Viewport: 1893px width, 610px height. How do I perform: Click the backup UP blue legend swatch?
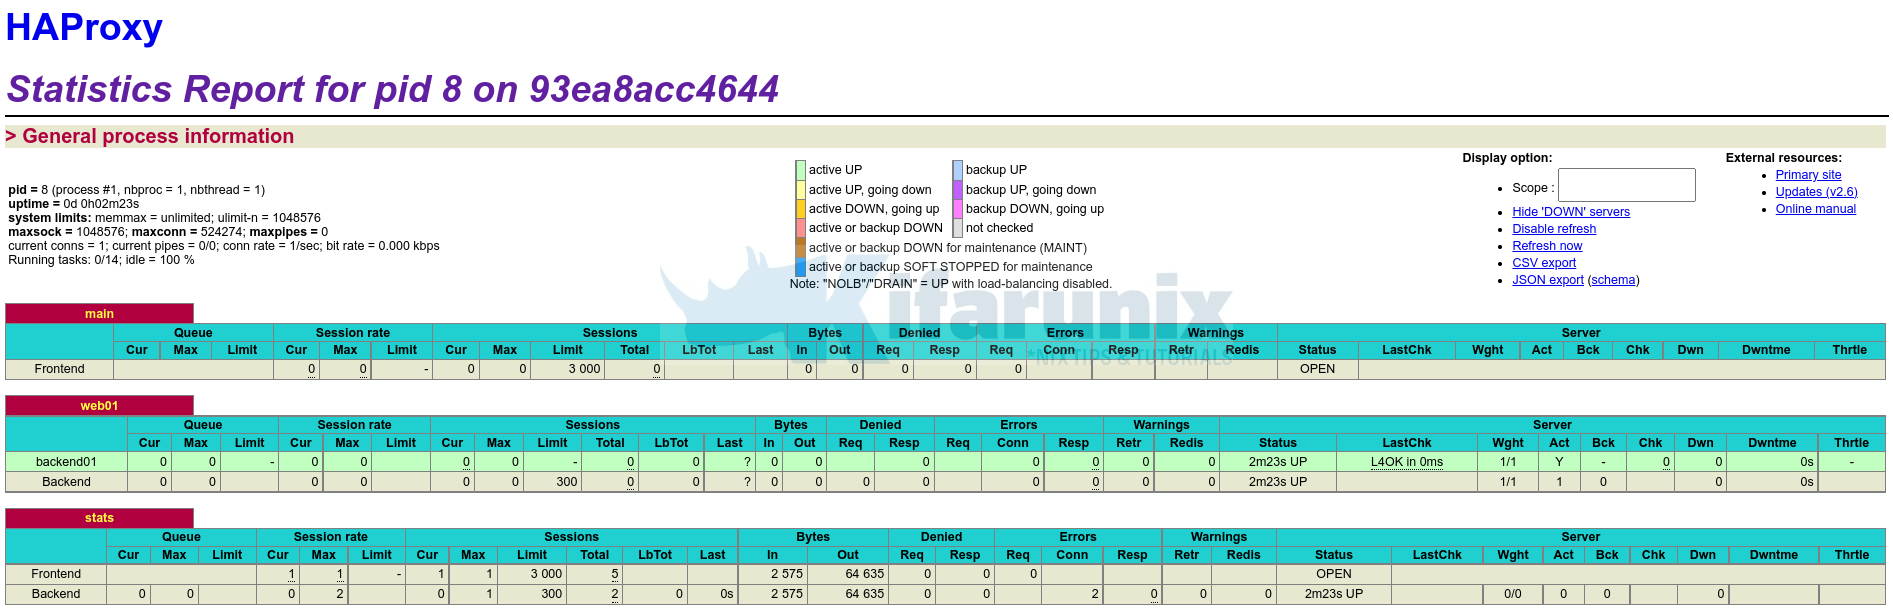click(x=957, y=170)
